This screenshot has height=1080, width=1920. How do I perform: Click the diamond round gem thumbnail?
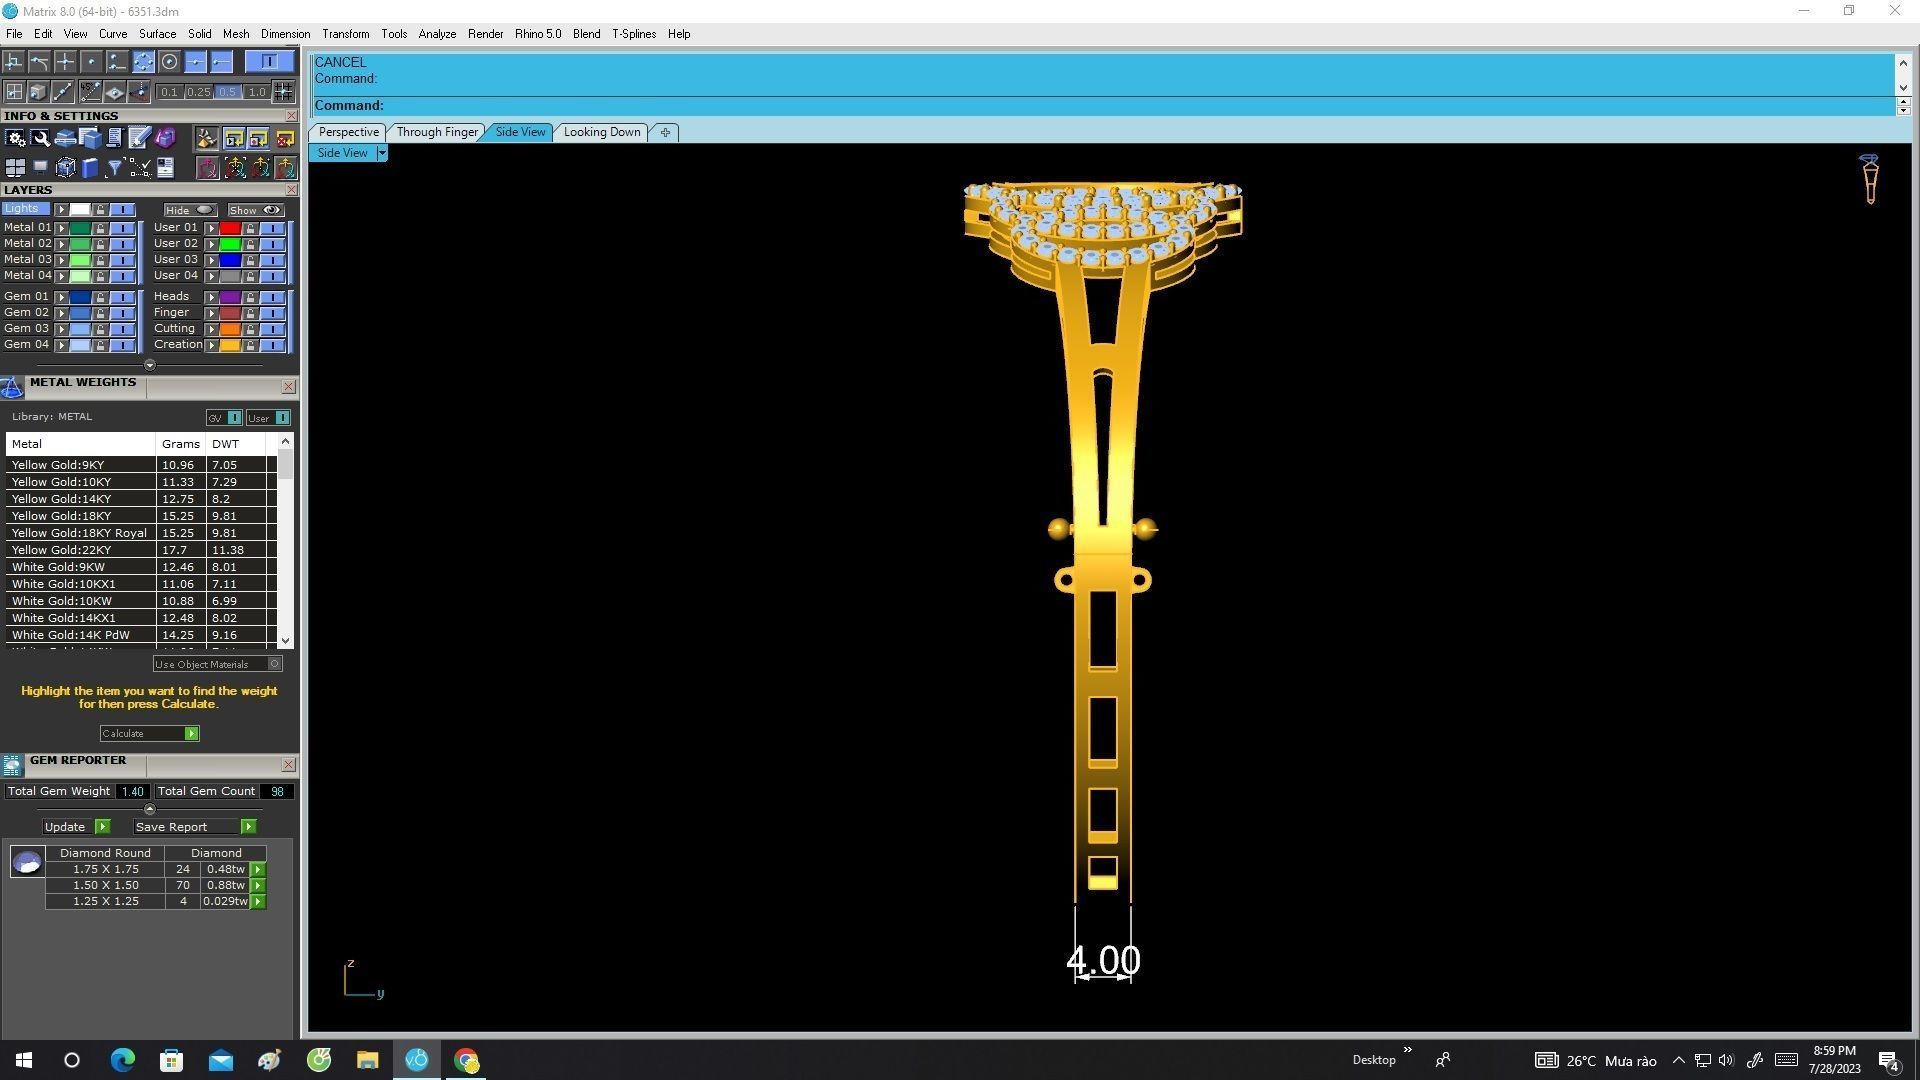(27, 862)
